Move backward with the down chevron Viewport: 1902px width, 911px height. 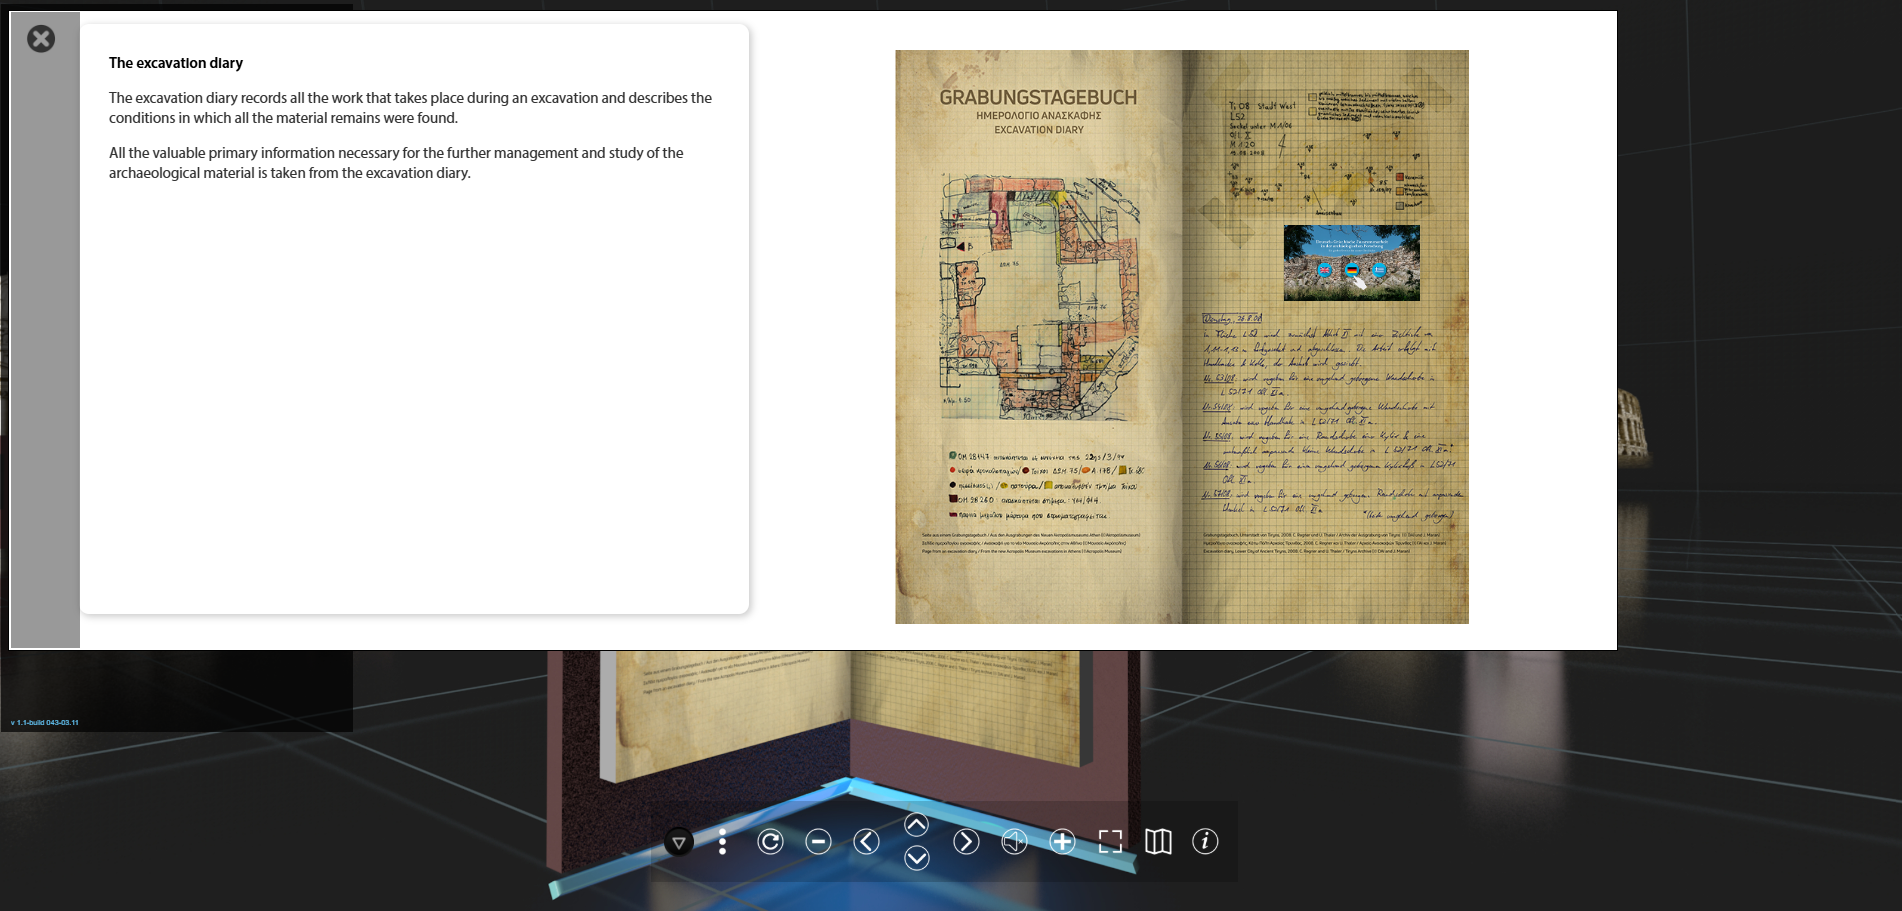[916, 858]
